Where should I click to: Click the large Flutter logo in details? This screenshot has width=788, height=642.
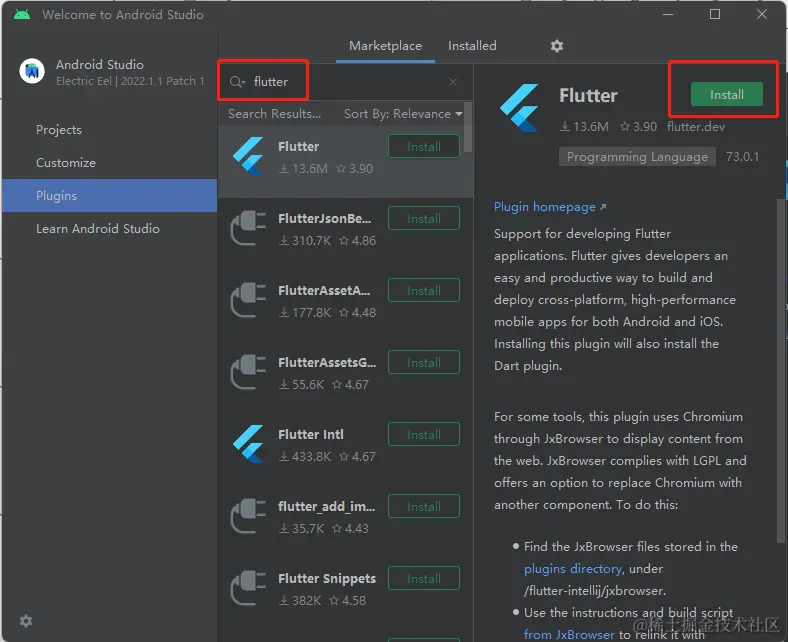[520, 108]
